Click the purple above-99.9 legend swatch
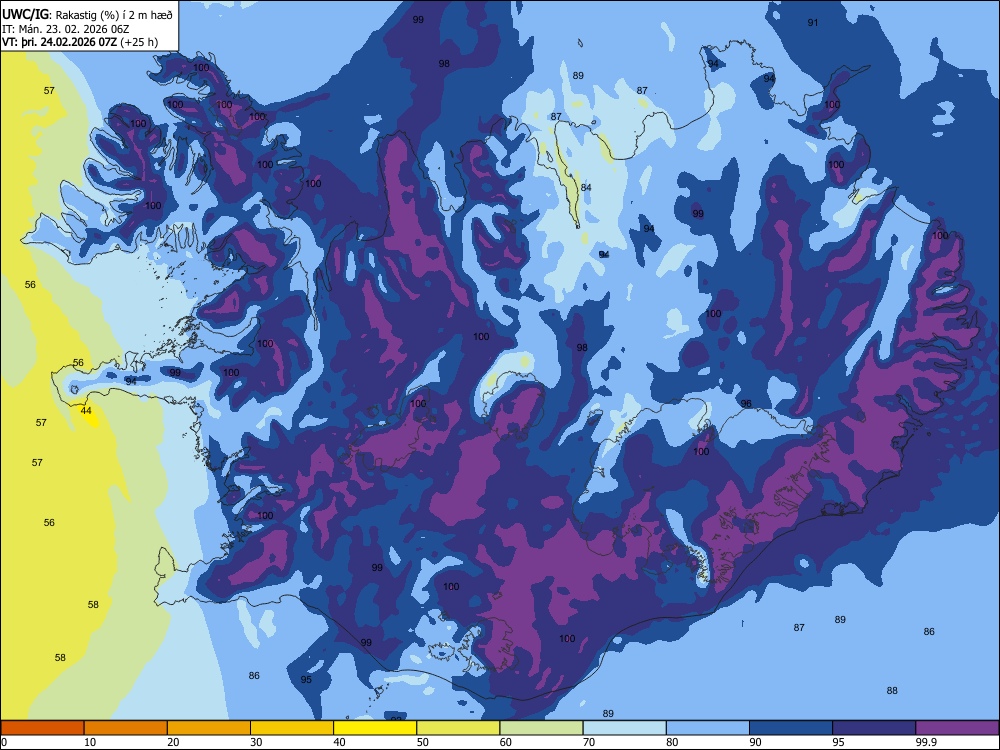 (x=957, y=728)
